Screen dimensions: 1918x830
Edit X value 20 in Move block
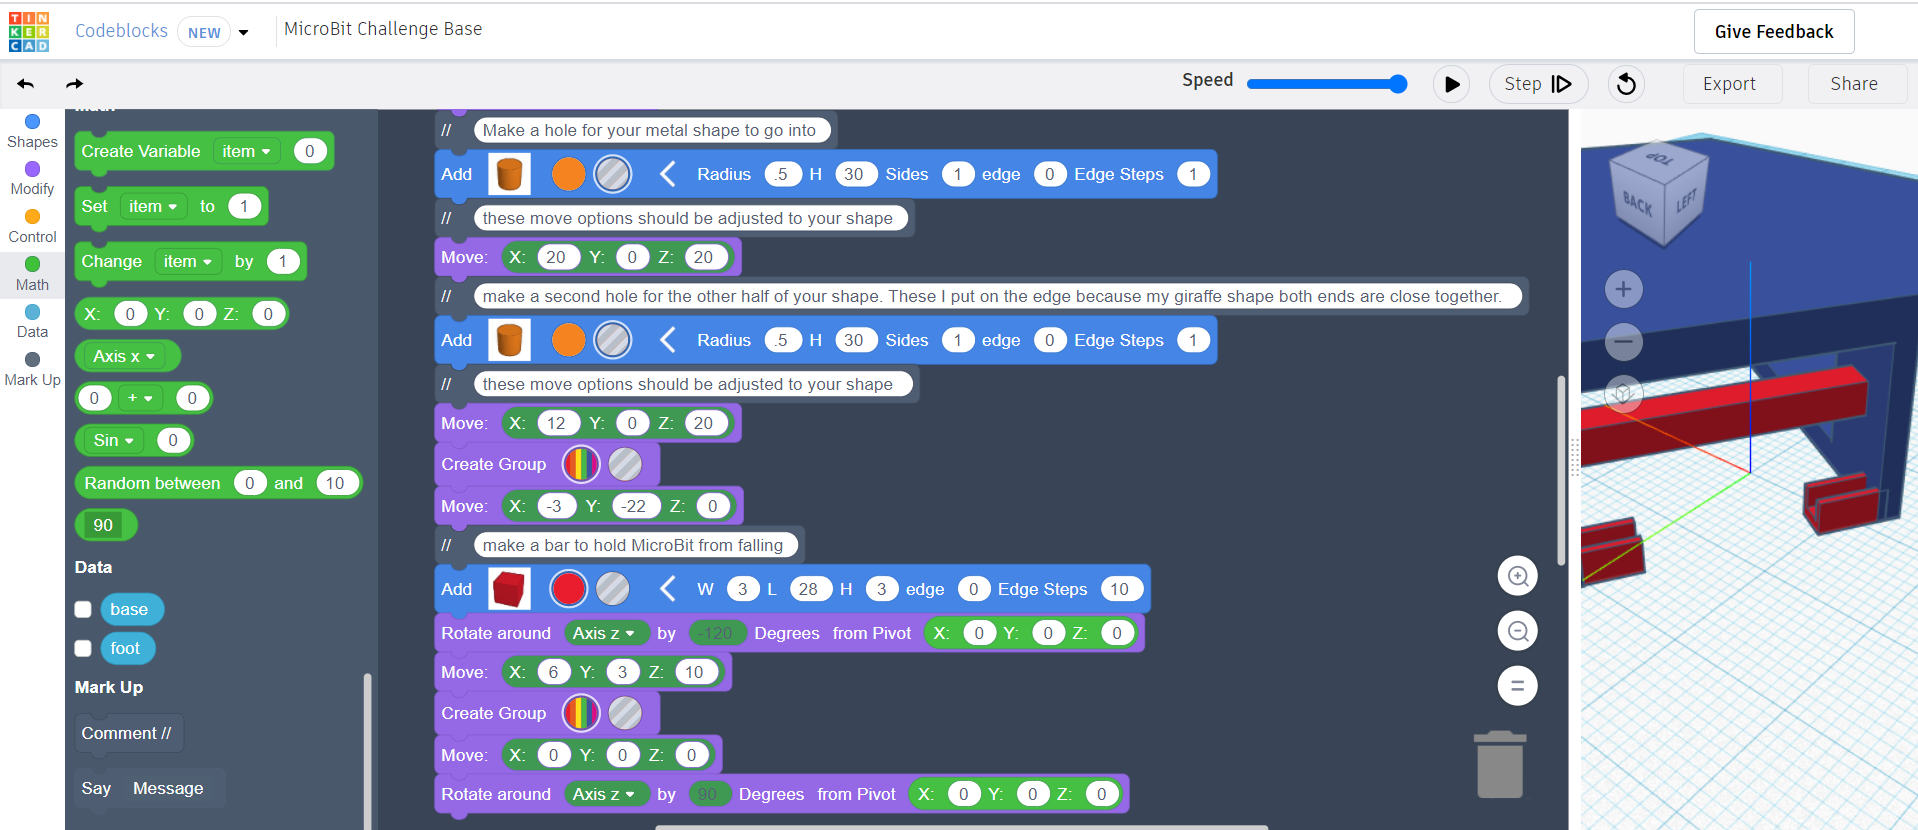[556, 257]
